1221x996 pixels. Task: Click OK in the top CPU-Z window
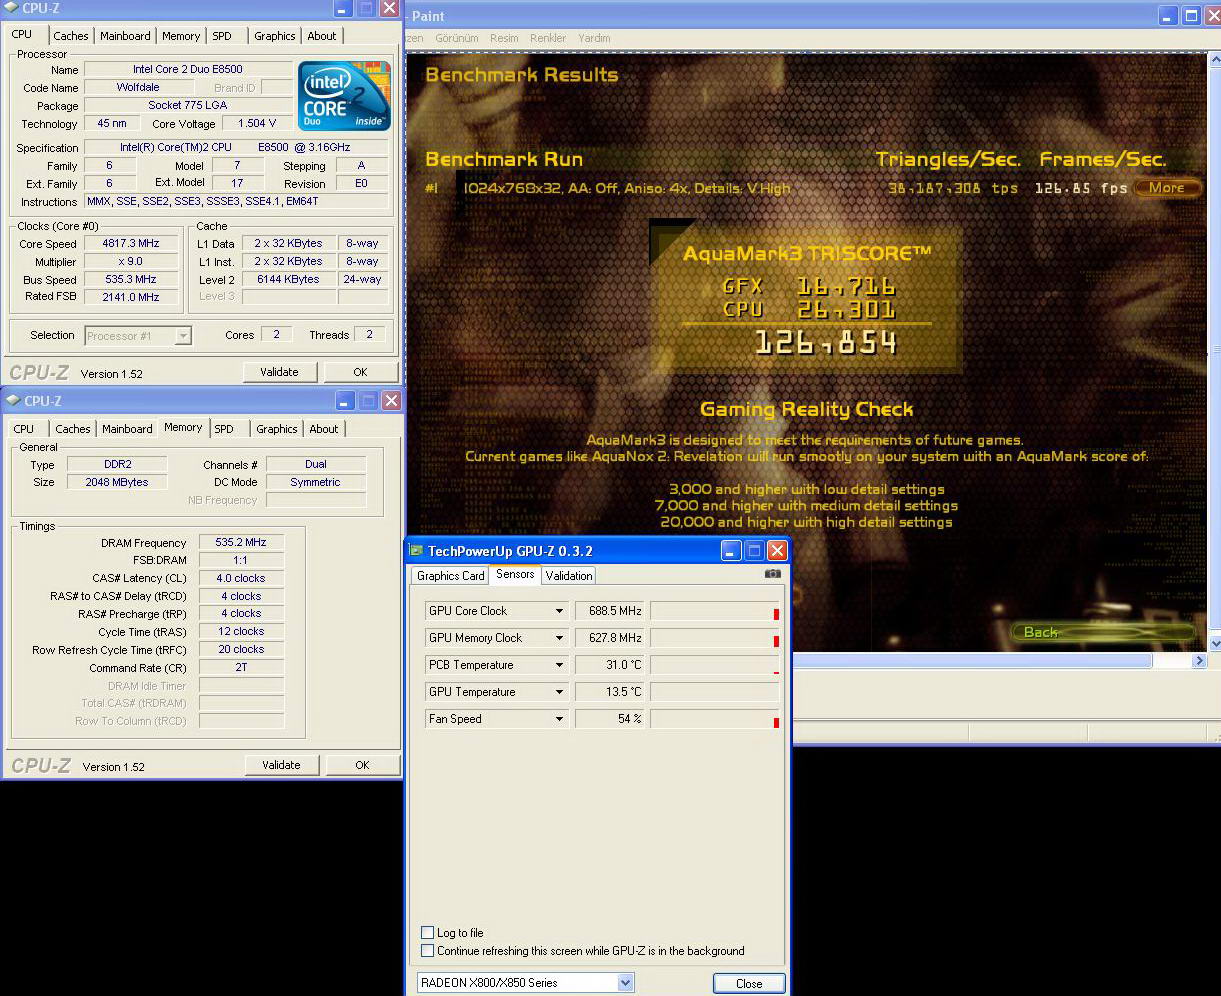pos(360,372)
